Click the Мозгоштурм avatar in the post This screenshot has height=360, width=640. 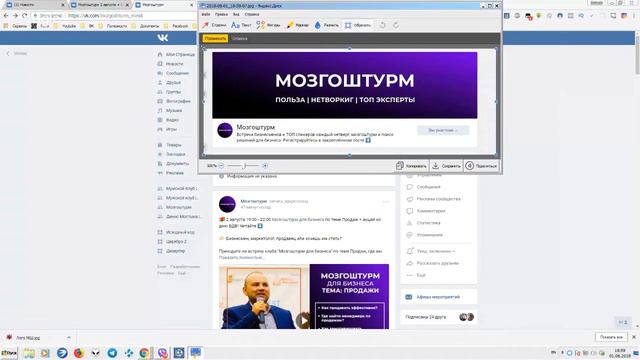[x=227, y=204]
